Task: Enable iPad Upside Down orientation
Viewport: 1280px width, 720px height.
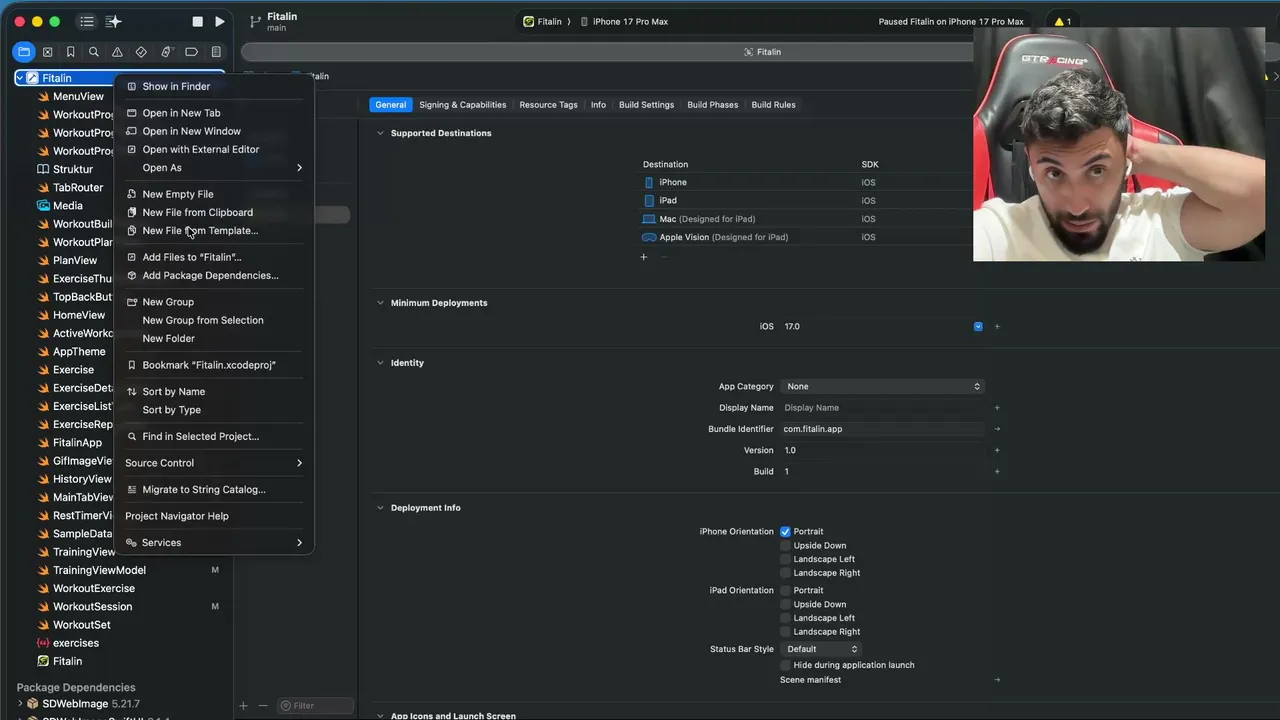Action: [785, 605]
